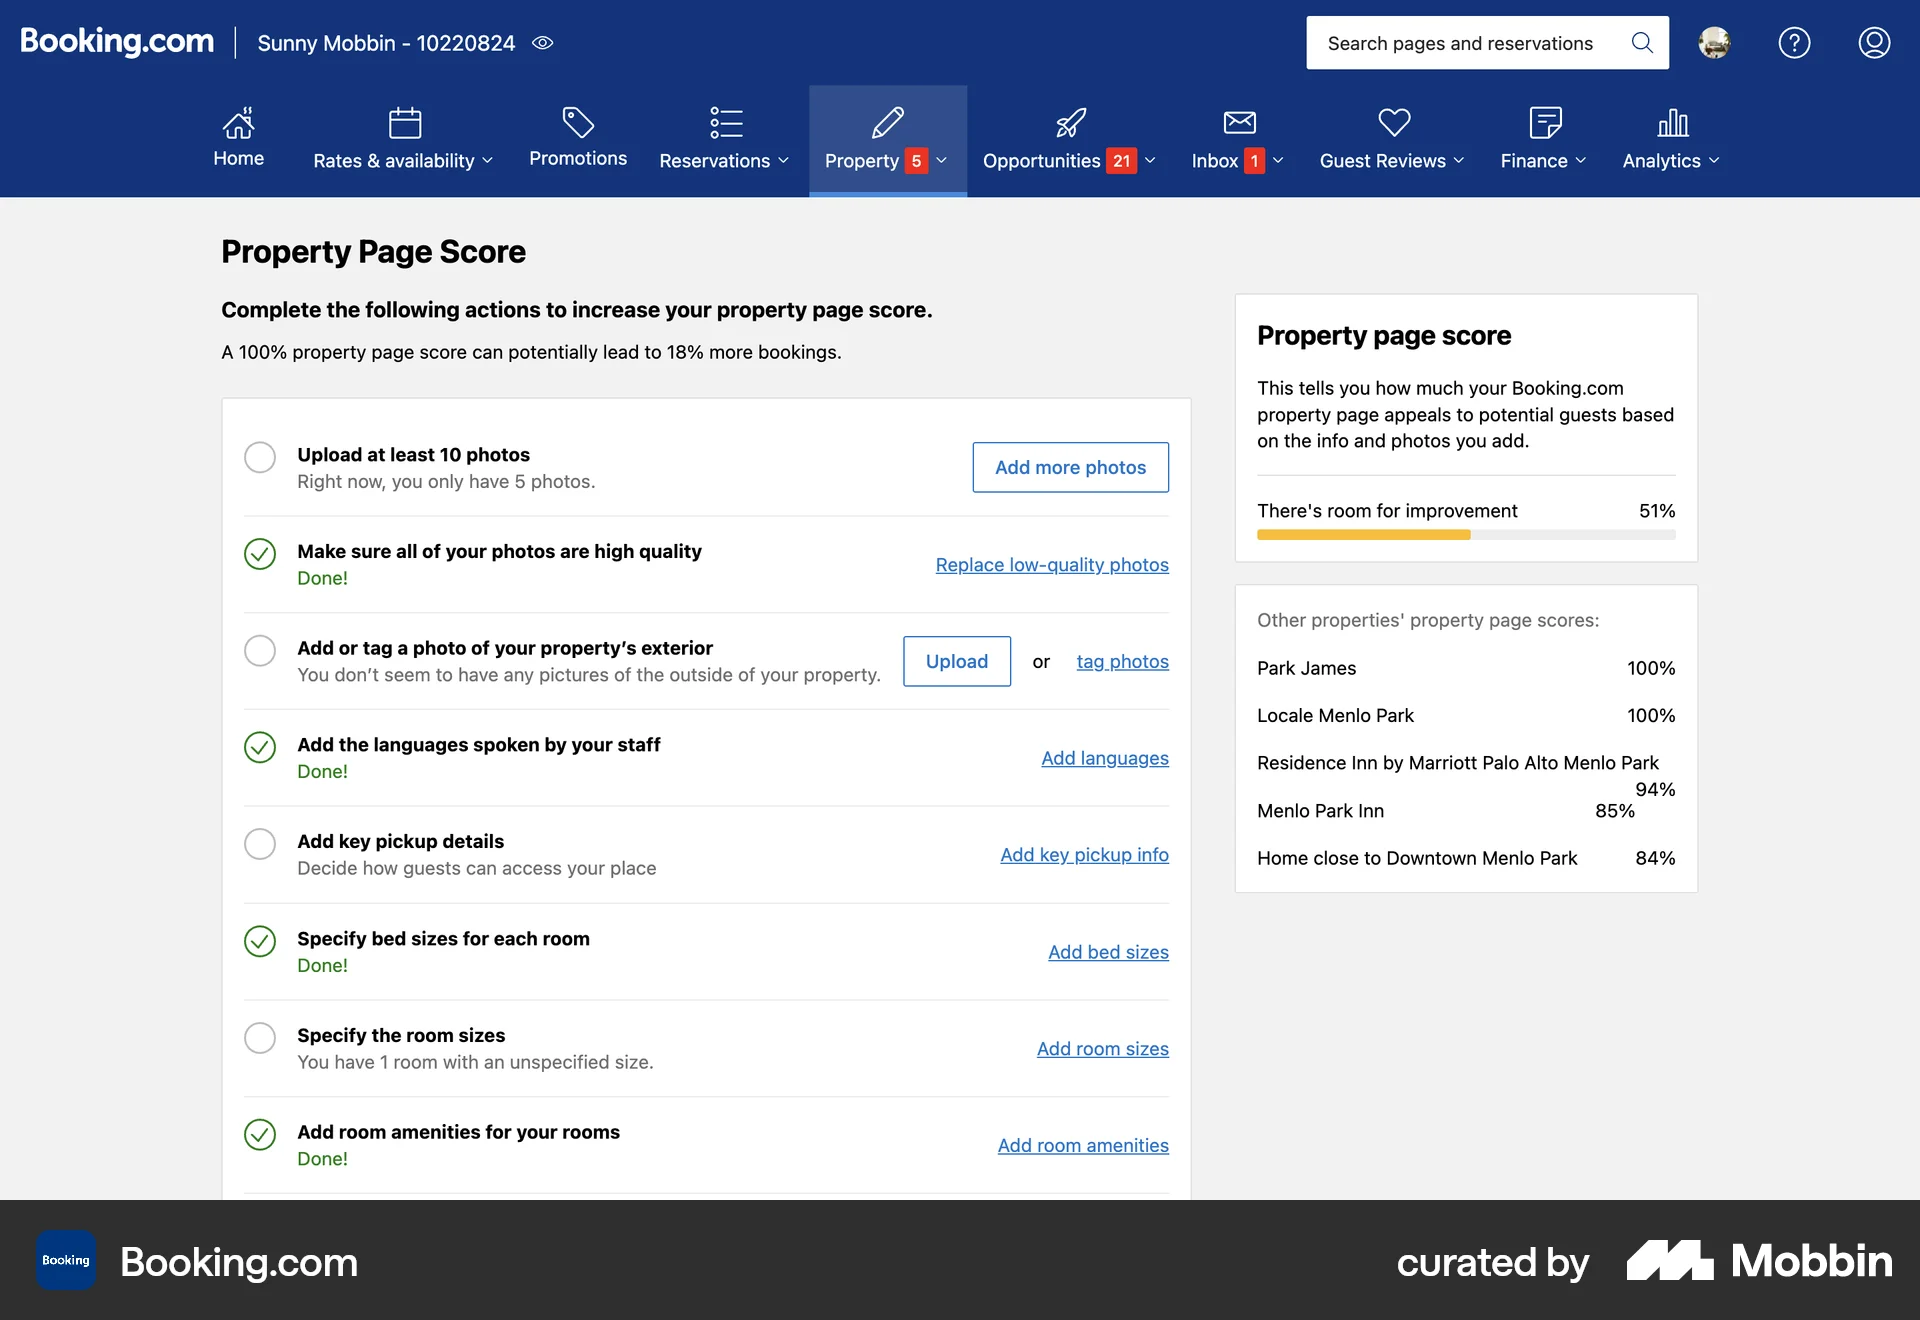Click the 51% property score progress bar
This screenshot has width=1920, height=1320.
tap(1465, 535)
